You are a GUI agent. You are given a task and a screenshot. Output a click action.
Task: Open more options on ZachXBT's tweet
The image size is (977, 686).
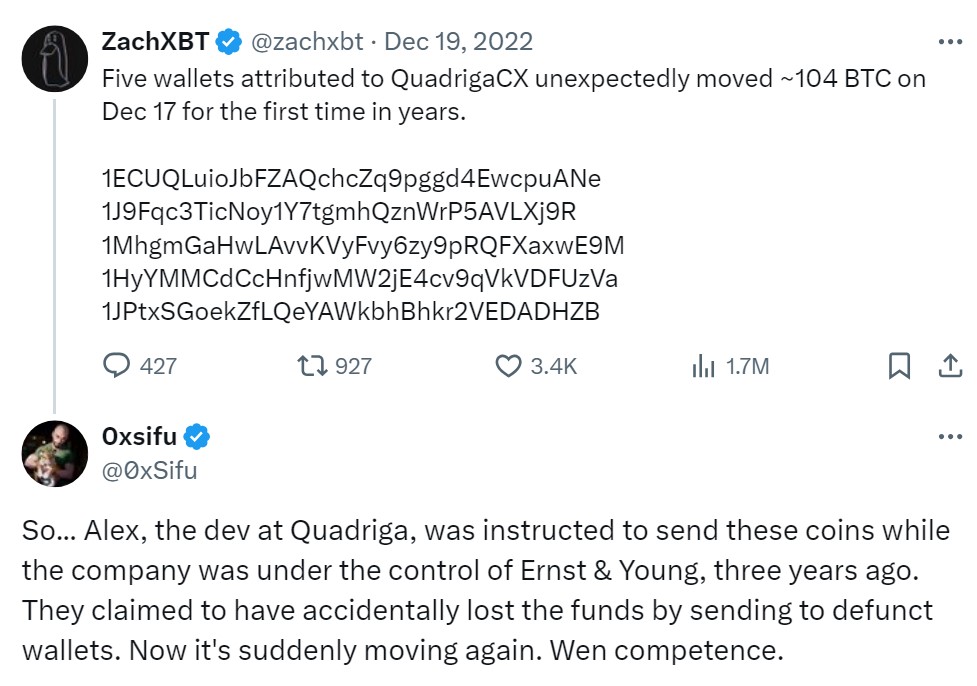click(948, 42)
